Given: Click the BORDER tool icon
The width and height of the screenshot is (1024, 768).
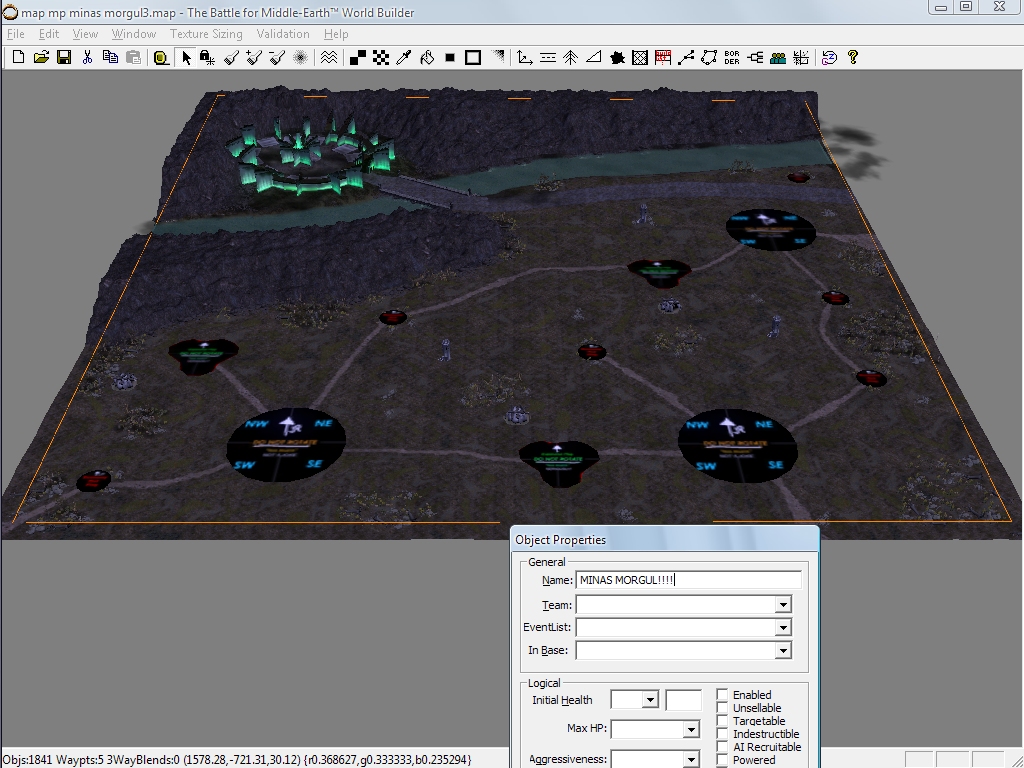Looking at the screenshot, I should [x=732, y=57].
